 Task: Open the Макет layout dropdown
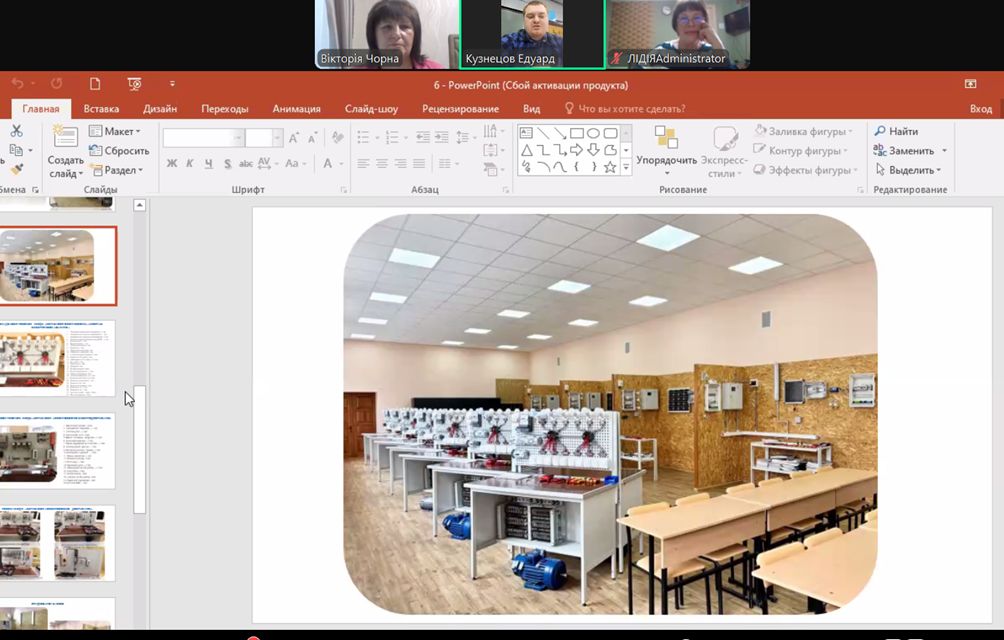pos(115,131)
